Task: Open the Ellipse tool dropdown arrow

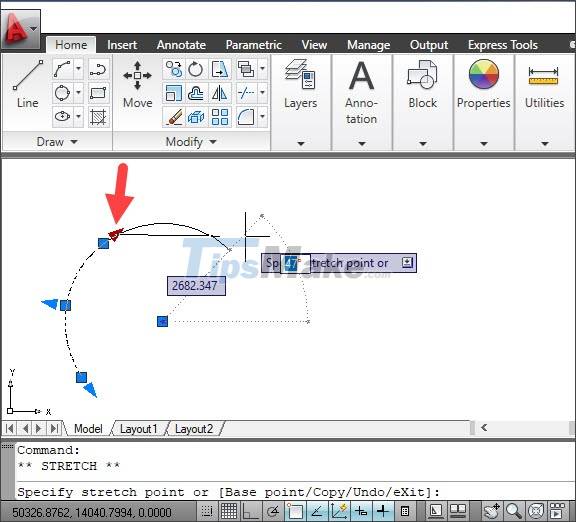Action: [x=78, y=116]
